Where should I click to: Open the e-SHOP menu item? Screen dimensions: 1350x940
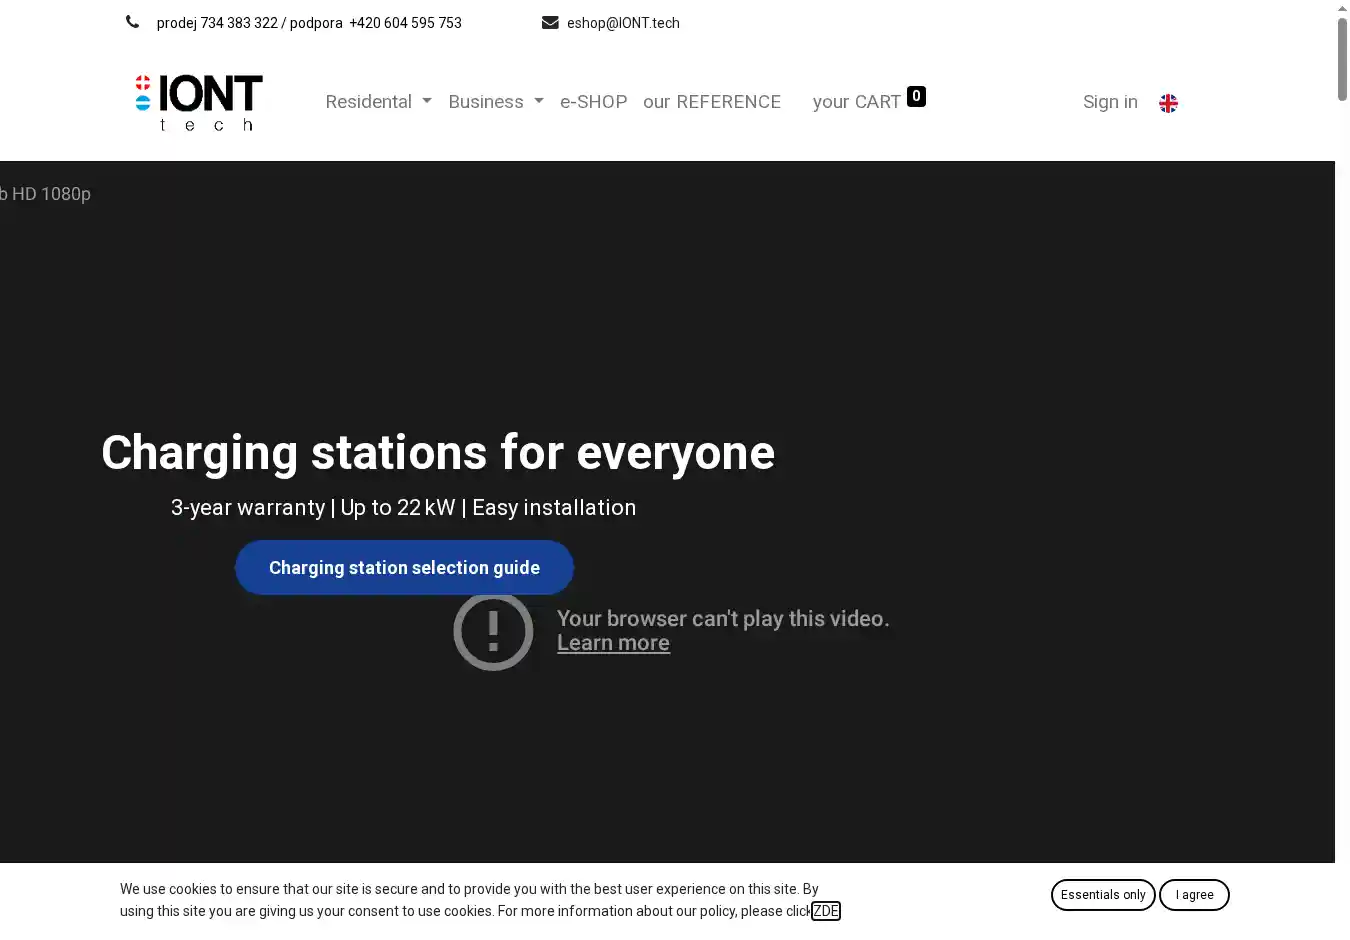[593, 102]
